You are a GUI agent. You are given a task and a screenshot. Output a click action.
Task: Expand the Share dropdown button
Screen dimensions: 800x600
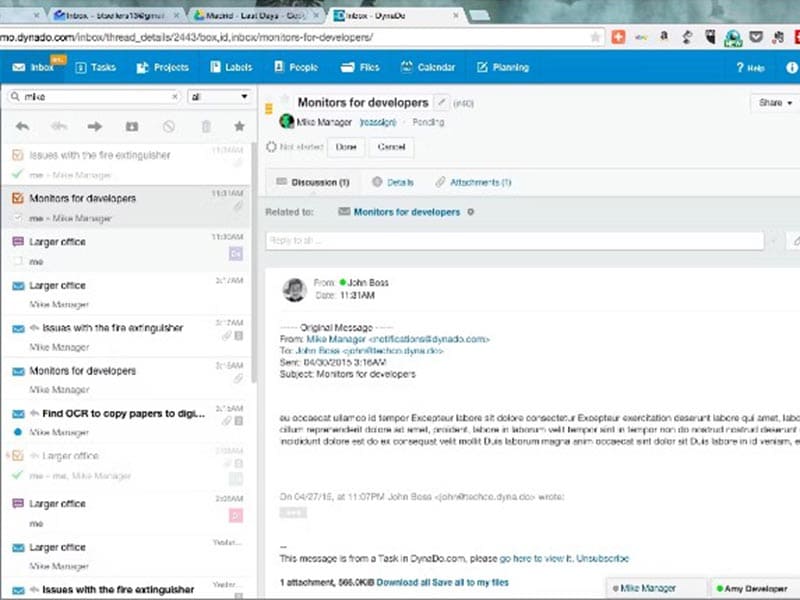(776, 102)
